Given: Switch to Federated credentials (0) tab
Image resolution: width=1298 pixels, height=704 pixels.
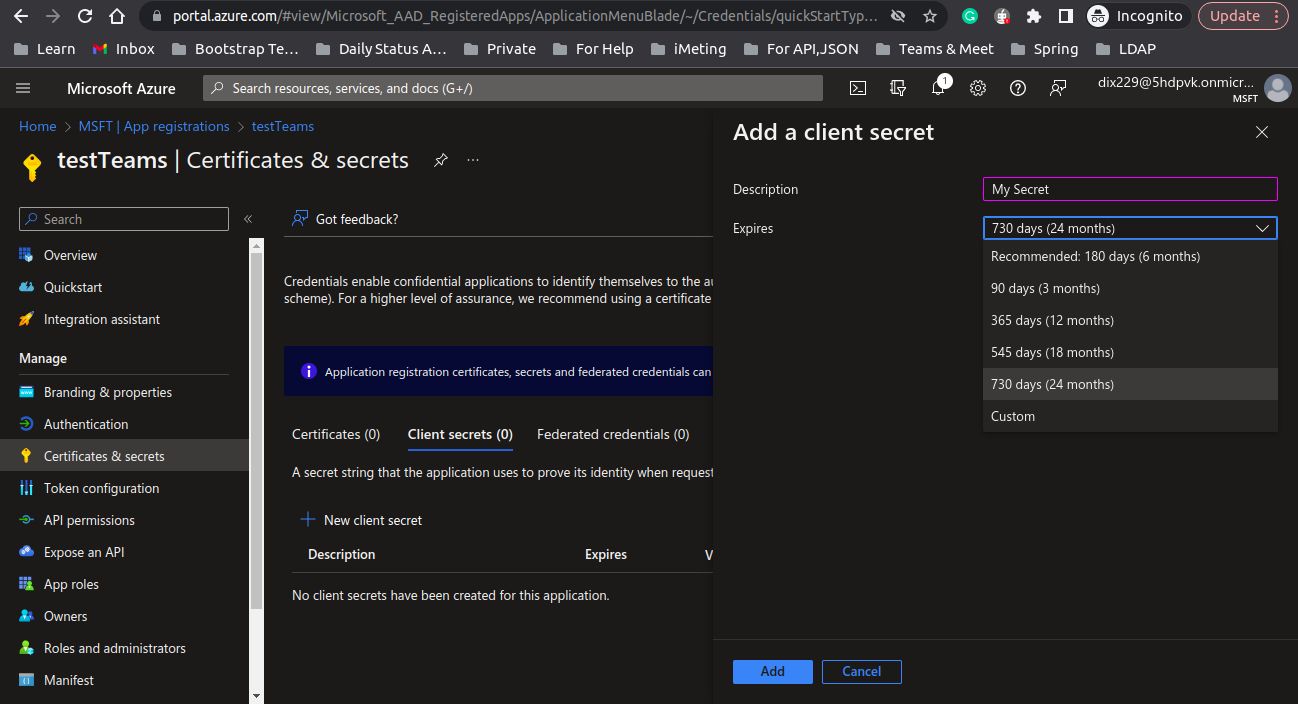Looking at the screenshot, I should coord(613,434).
